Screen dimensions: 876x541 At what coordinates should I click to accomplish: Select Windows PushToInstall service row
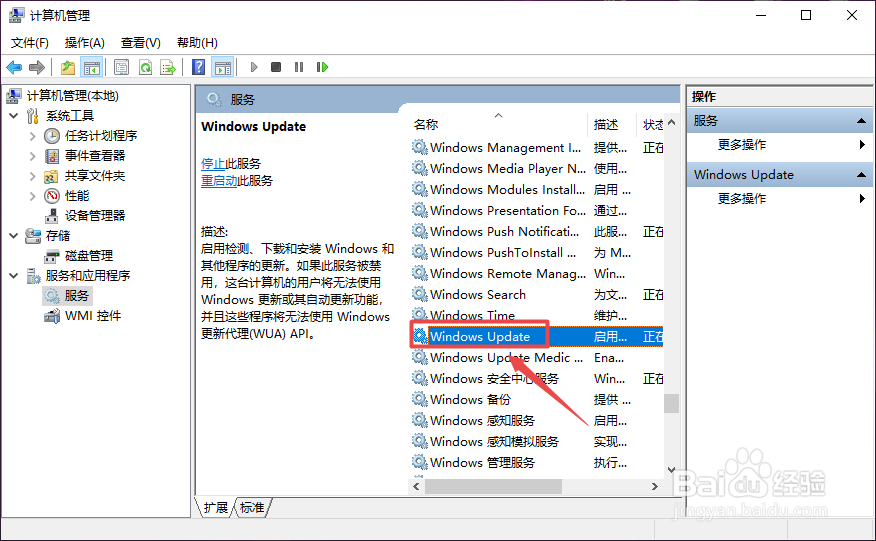point(537,253)
